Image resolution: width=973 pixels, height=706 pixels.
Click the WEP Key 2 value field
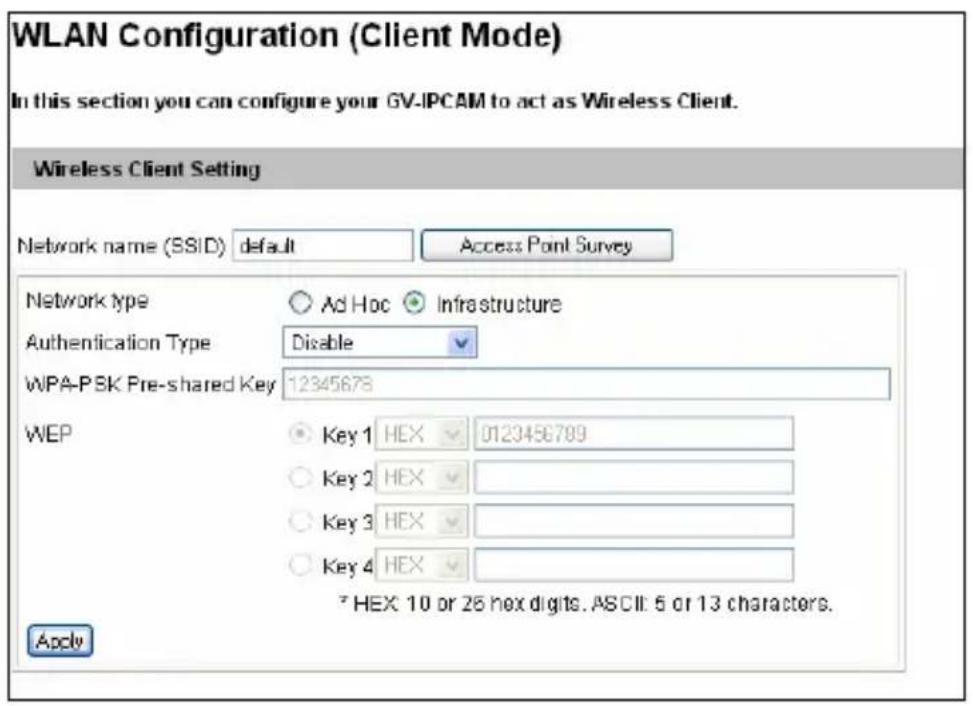coord(634,478)
